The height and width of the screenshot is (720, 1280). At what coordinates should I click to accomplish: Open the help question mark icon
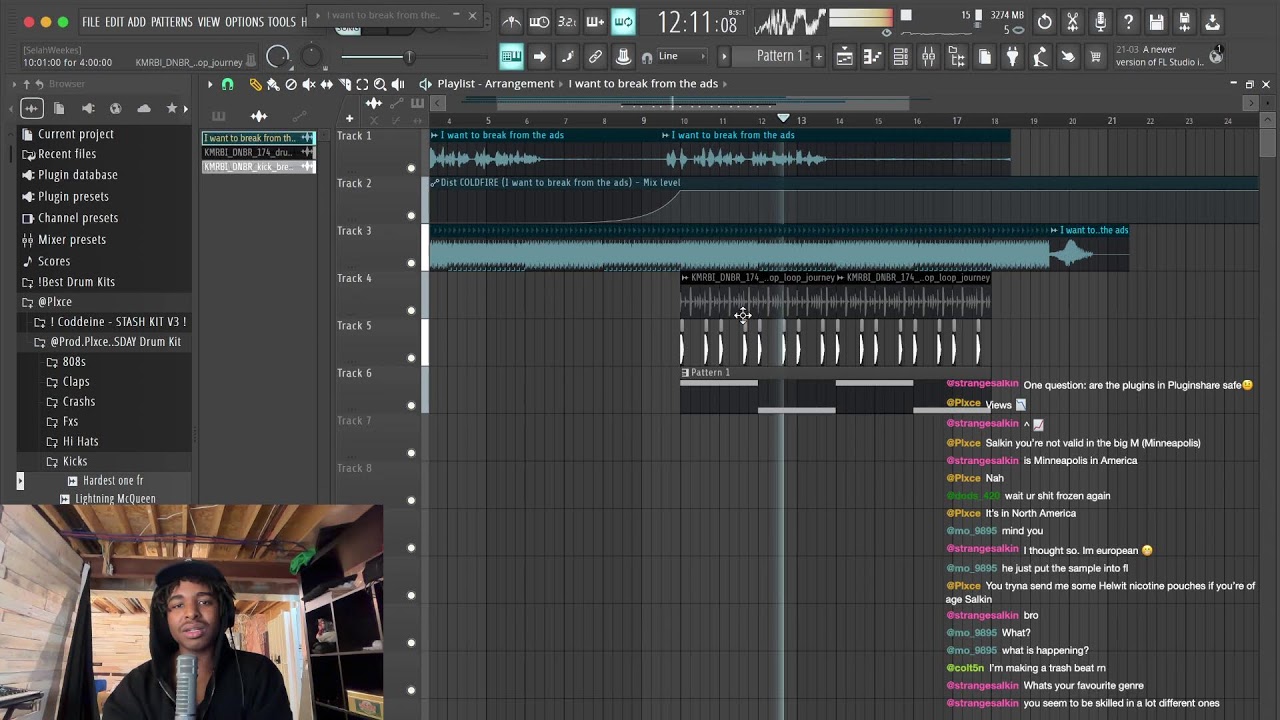(1129, 22)
